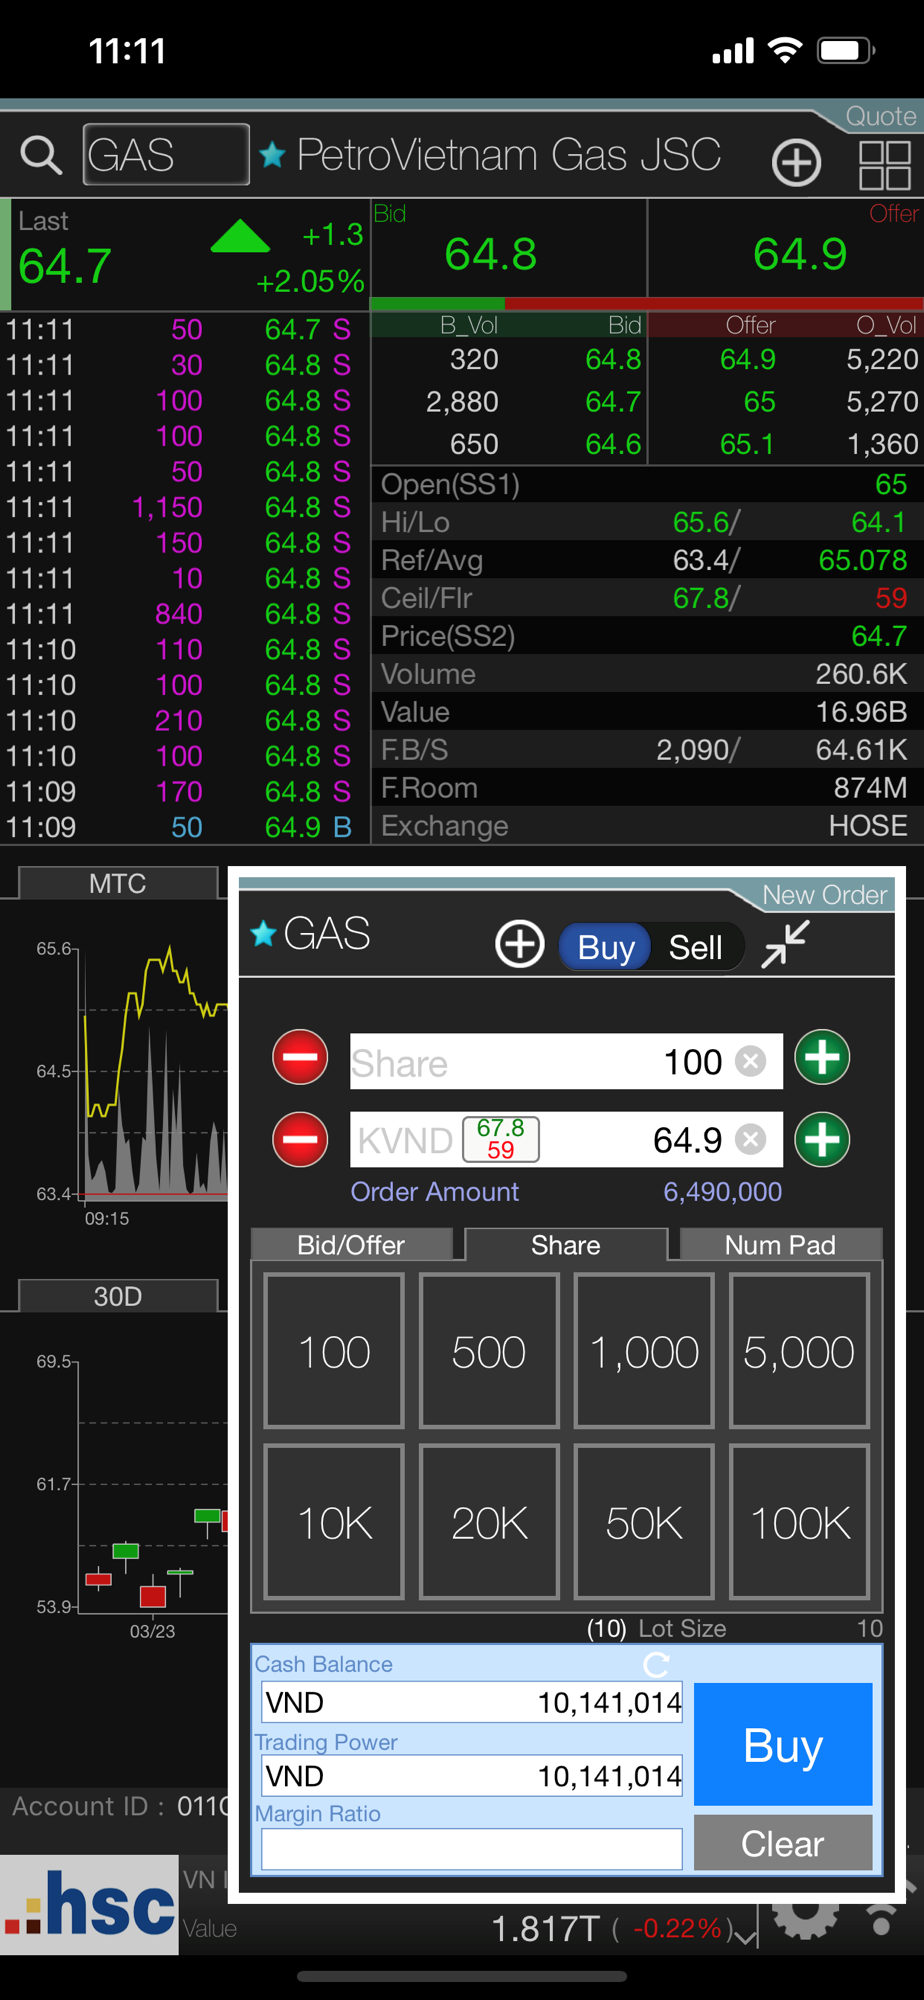Switch to the Num Pad tab
924x2000 pixels.
tap(780, 1245)
